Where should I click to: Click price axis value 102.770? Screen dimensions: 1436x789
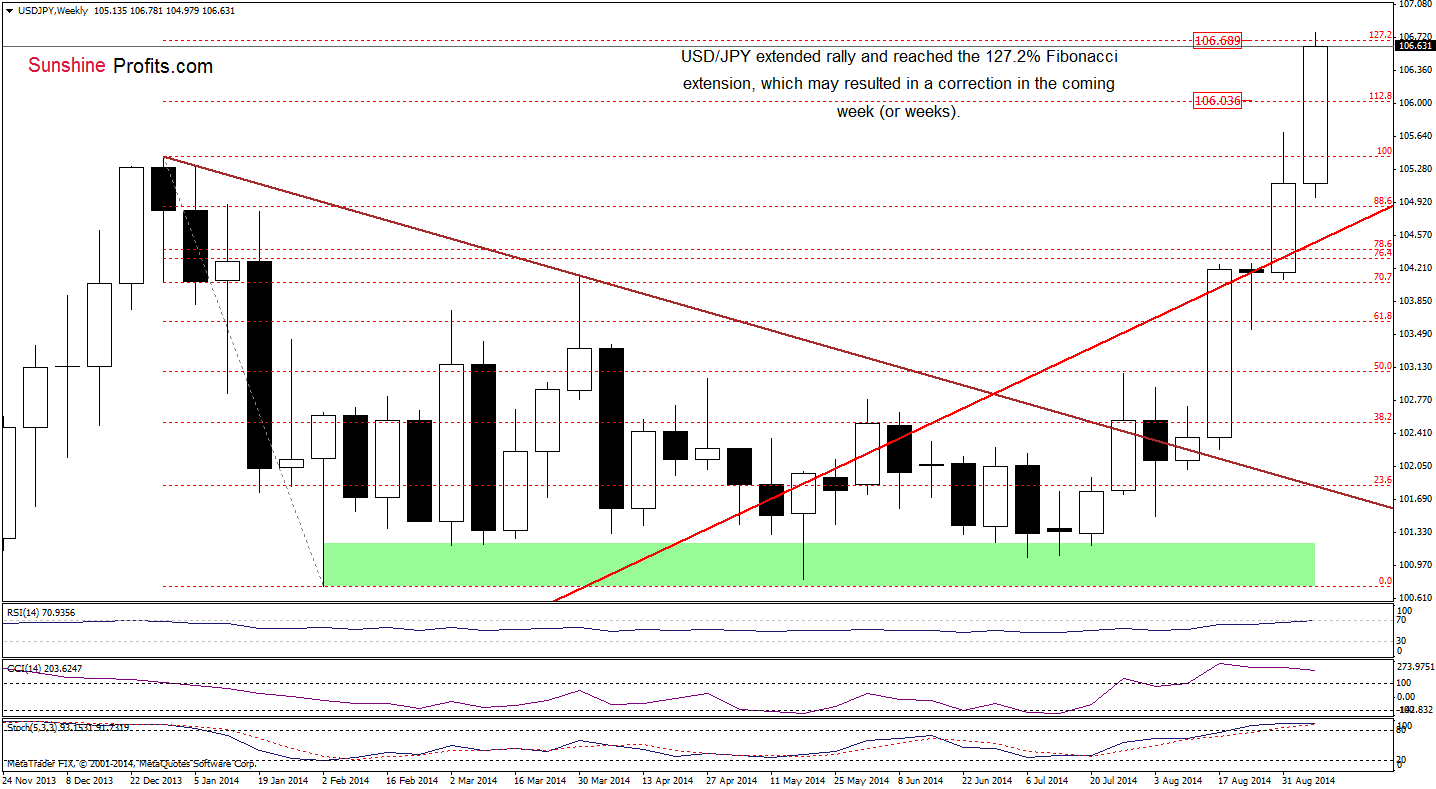[1415, 400]
